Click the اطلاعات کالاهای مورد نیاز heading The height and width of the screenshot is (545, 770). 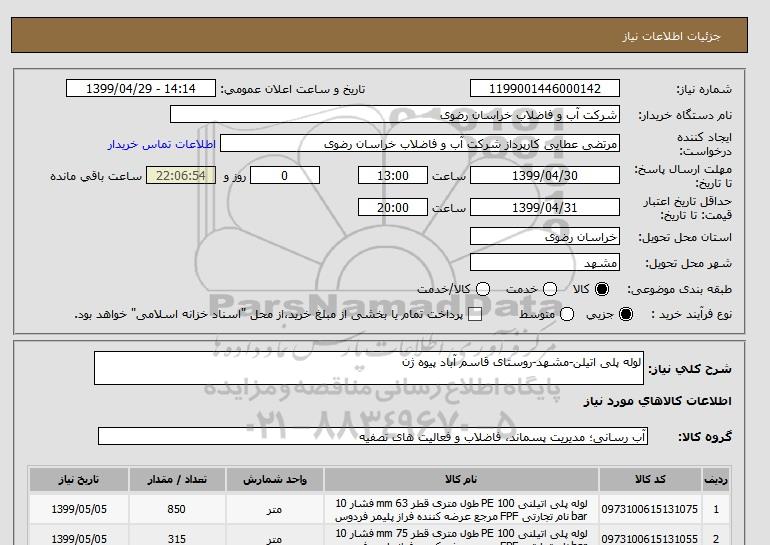click(x=658, y=401)
